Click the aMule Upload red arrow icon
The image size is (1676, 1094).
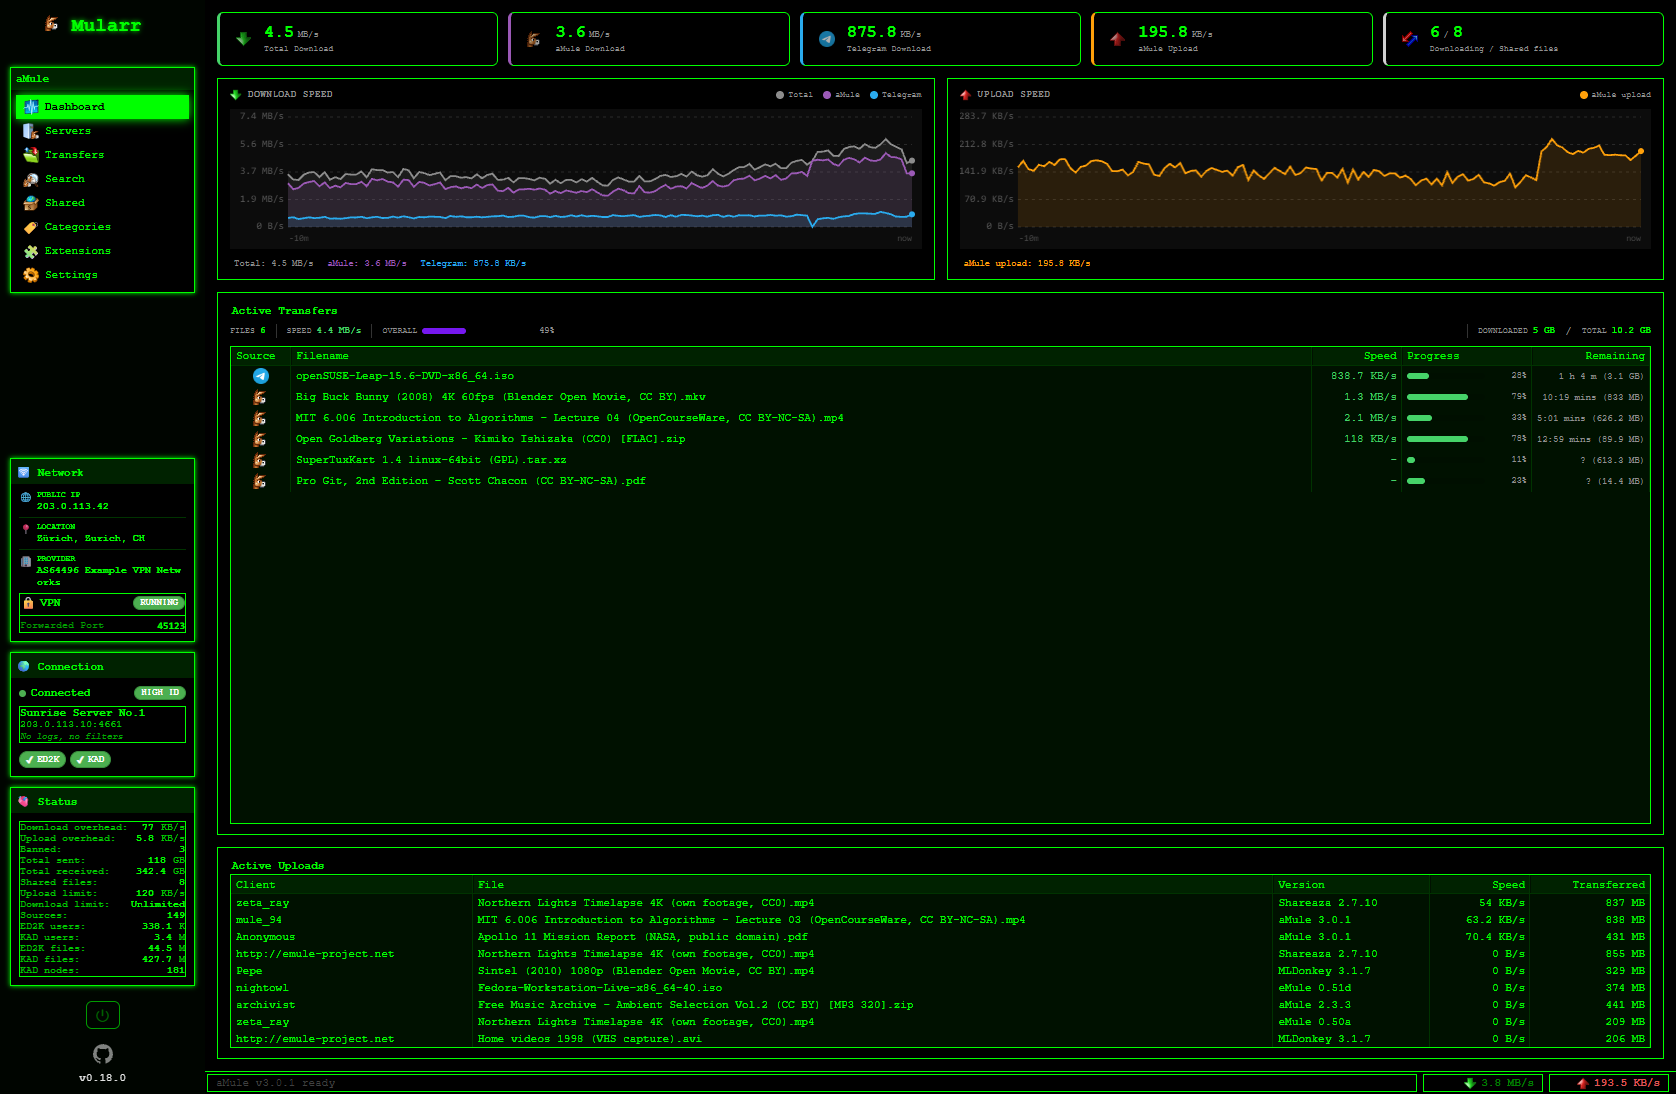(1117, 39)
